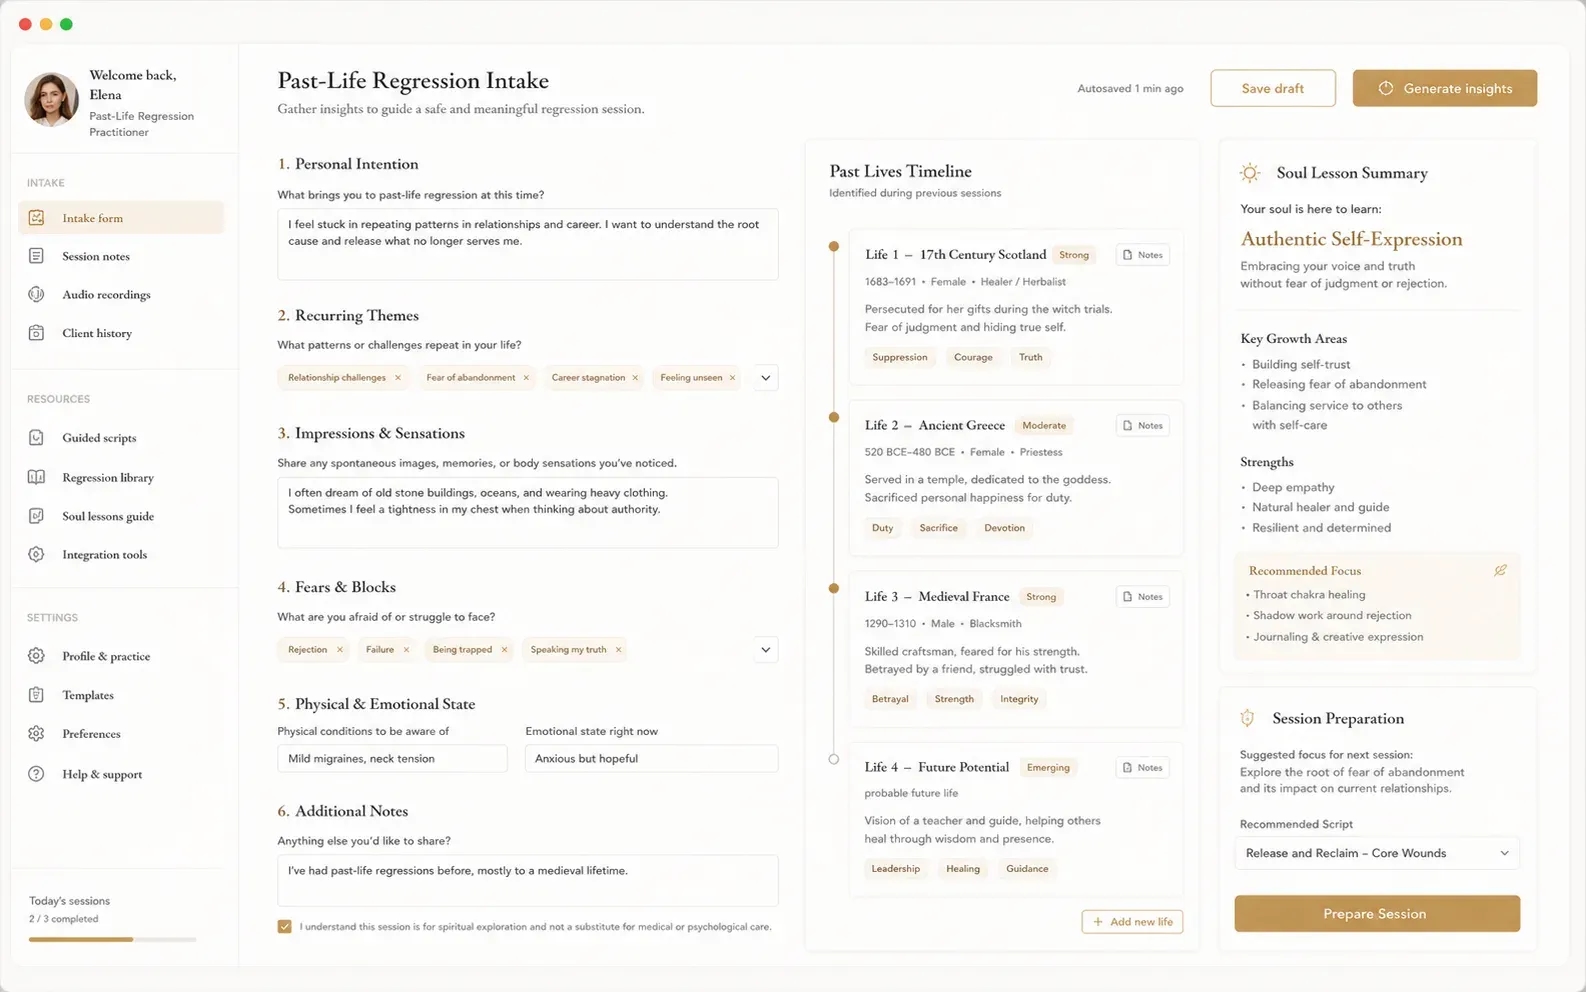Expand the Recurring Themes dropdown
This screenshot has height=992, width=1586.
pyautogui.click(x=765, y=378)
